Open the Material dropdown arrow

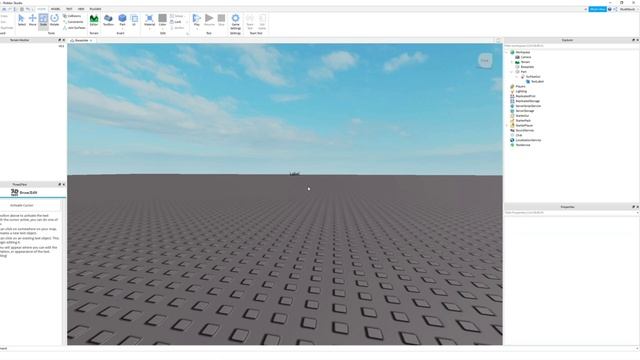click(149, 29)
